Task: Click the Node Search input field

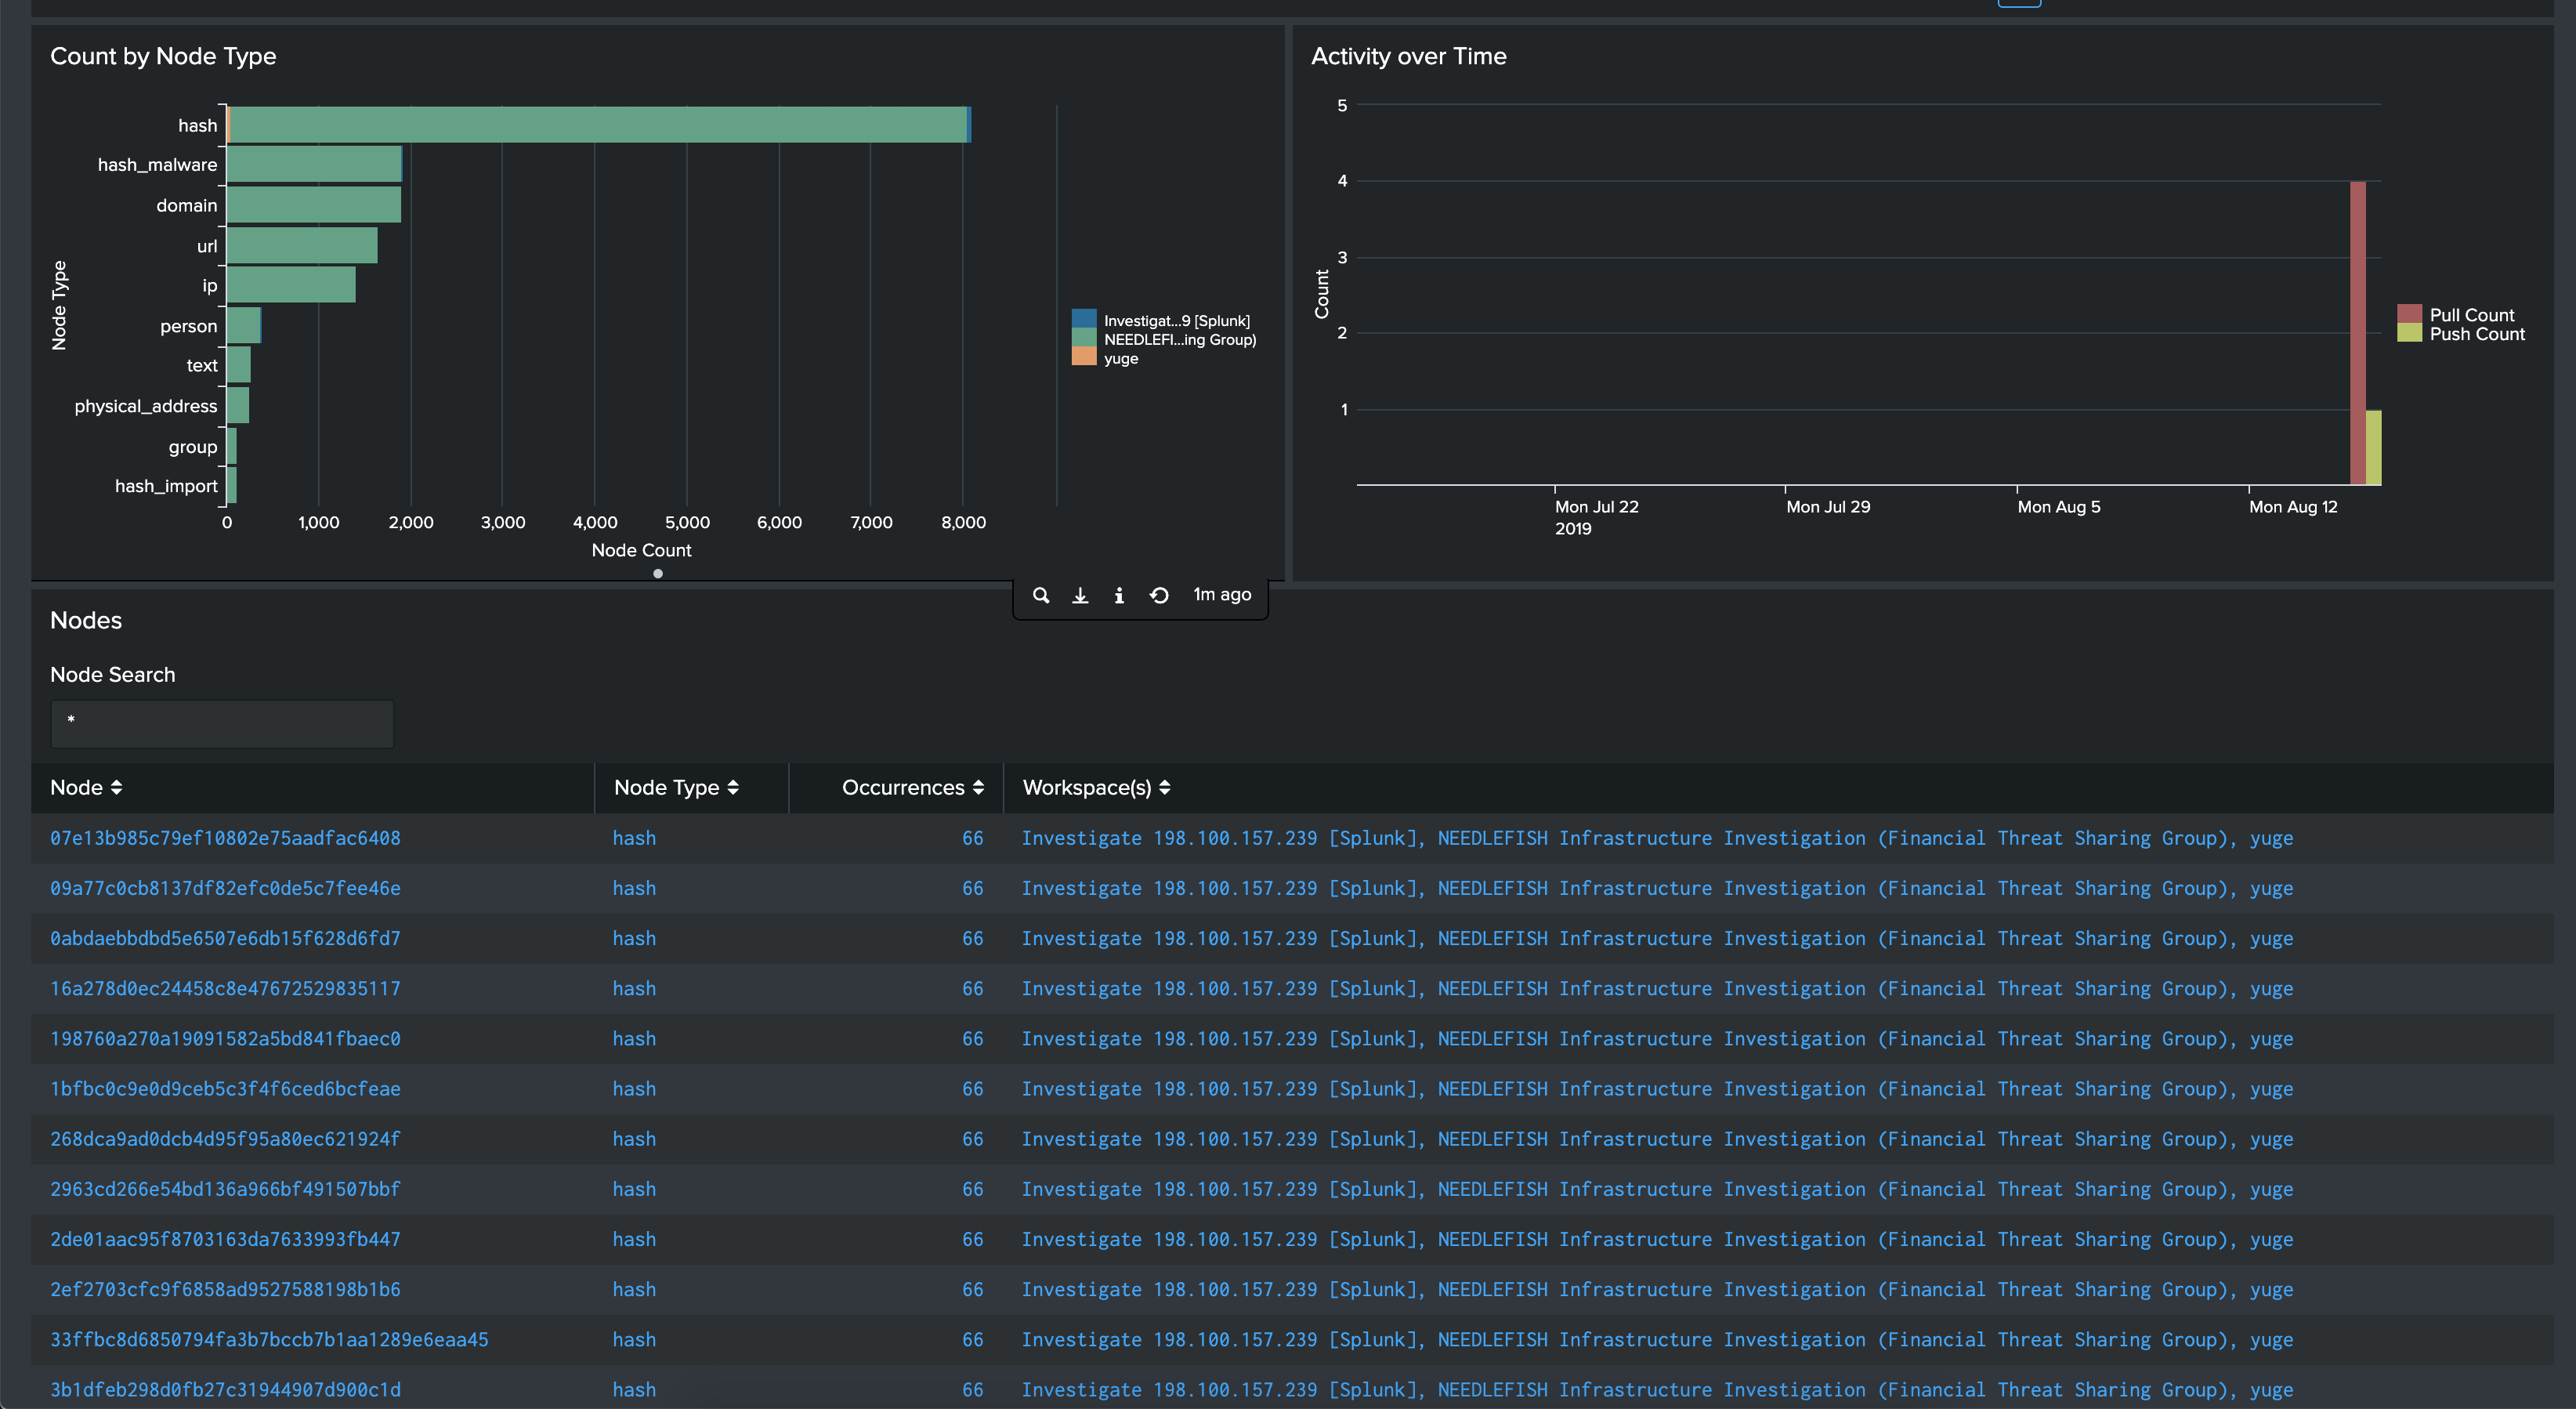Action: click(x=222, y=723)
